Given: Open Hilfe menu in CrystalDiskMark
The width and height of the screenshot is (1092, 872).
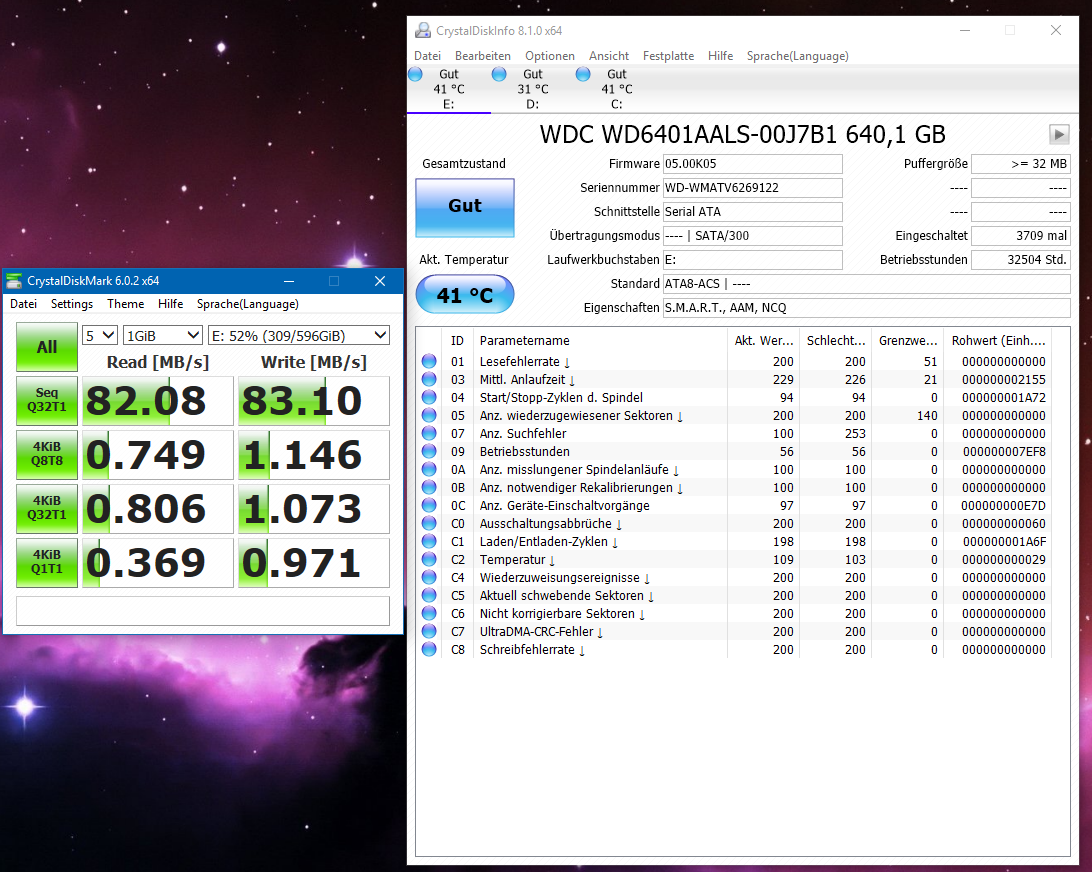Looking at the screenshot, I should tap(170, 304).
